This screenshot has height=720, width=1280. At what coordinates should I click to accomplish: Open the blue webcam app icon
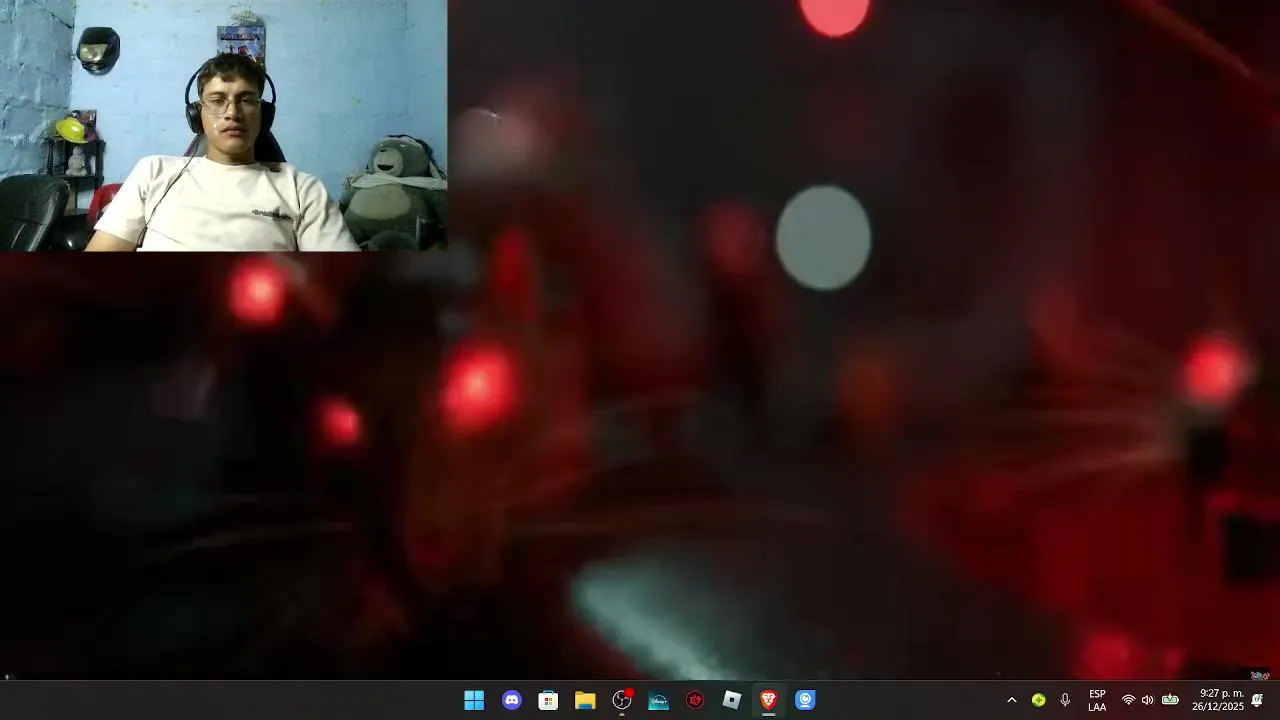[x=805, y=700]
